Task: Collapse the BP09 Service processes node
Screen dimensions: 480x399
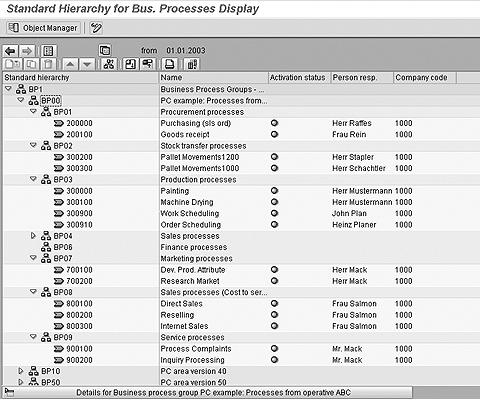Action: click(x=33, y=337)
